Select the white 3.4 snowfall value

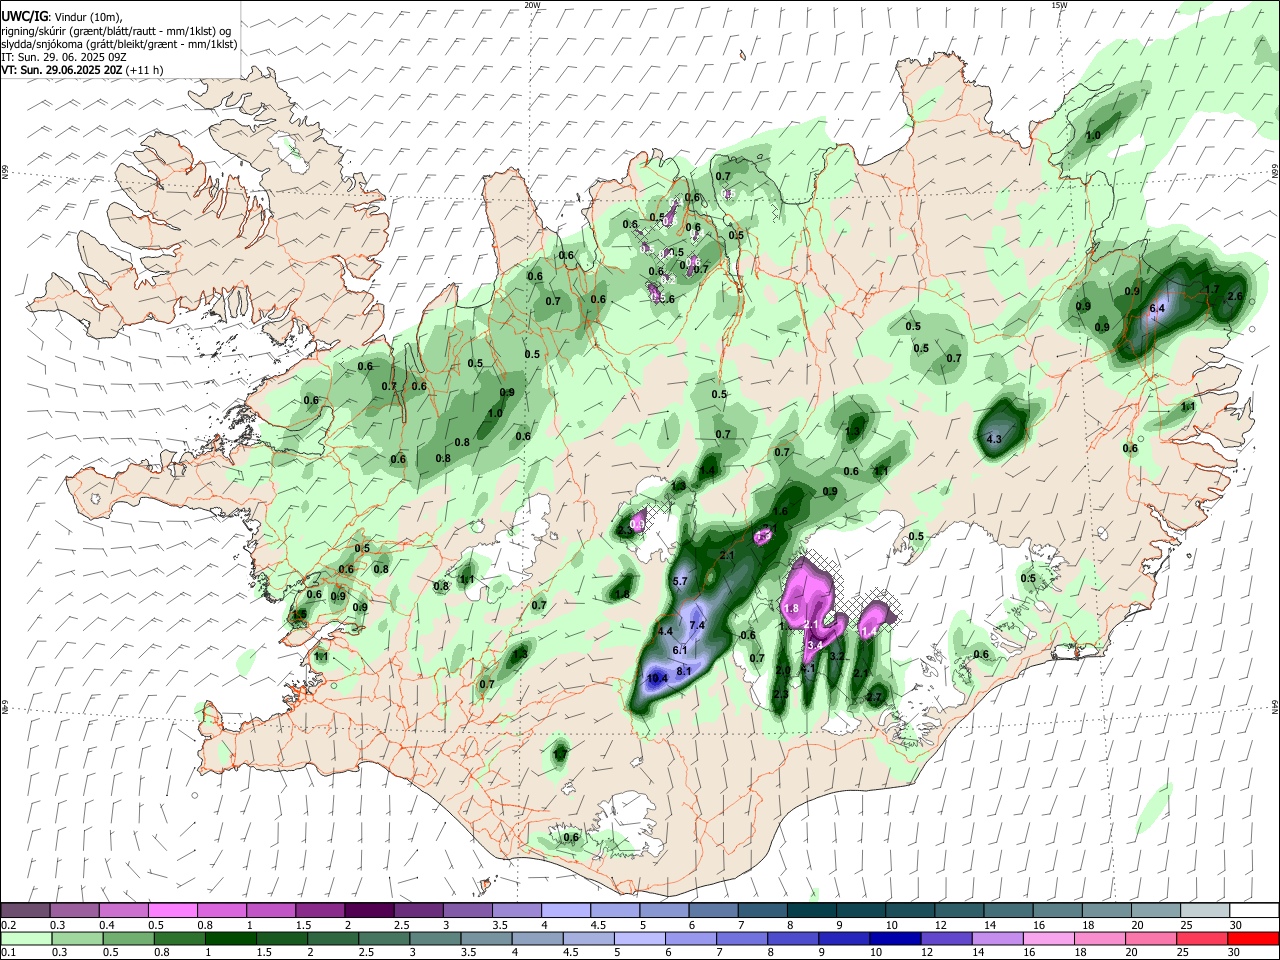click(815, 646)
